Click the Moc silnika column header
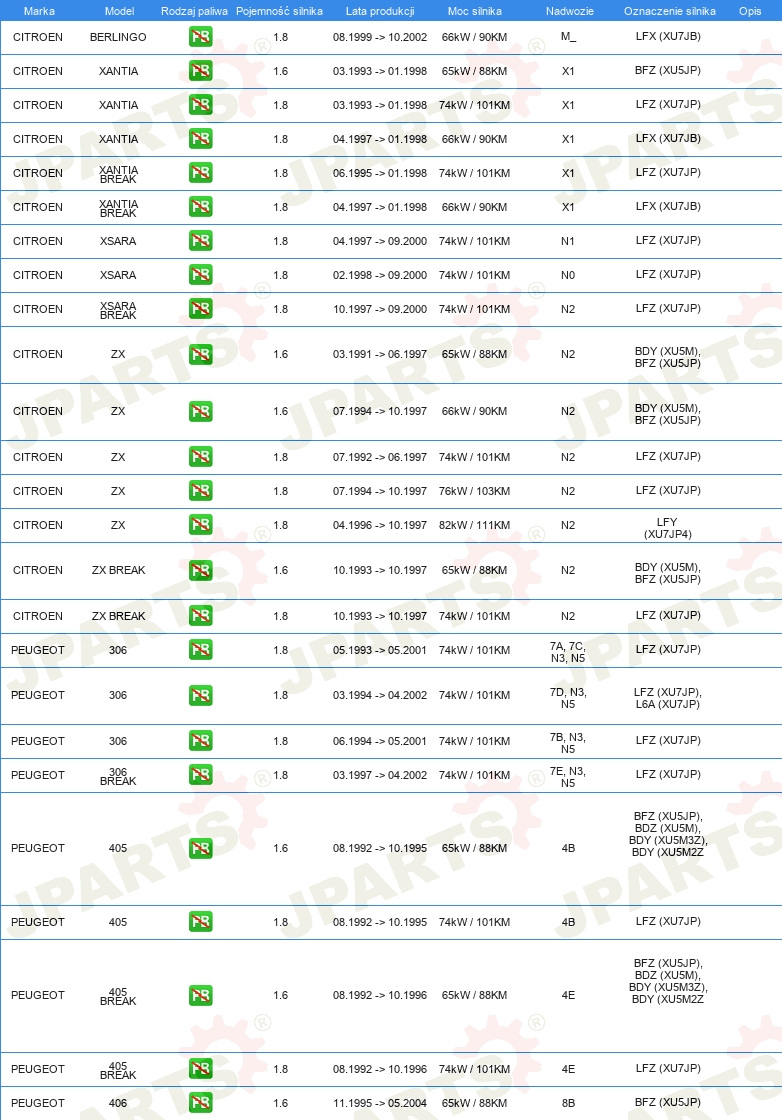The height and width of the screenshot is (1120, 782). (475, 11)
